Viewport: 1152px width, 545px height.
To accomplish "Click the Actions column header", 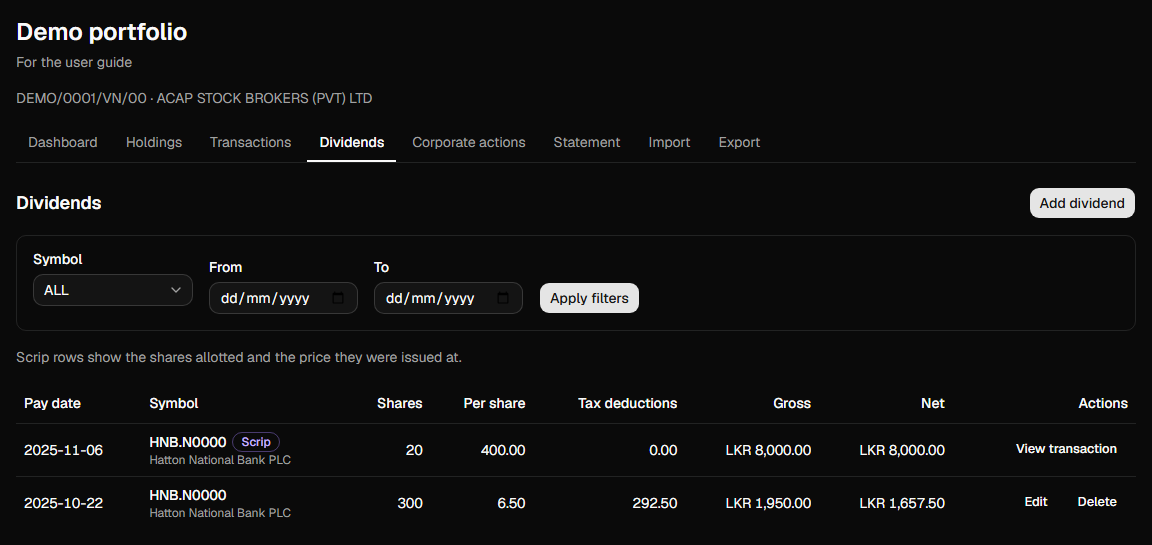I will point(1103,403).
